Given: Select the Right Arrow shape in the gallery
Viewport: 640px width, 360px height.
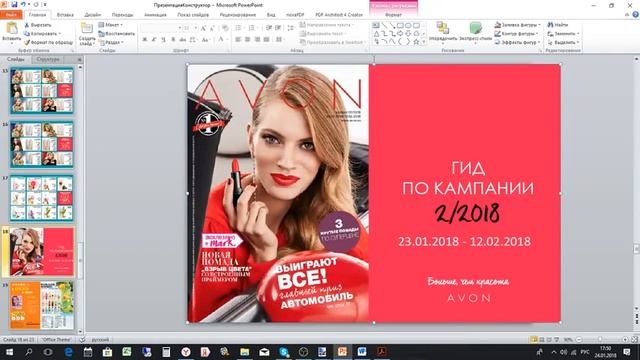Looking at the screenshot, I should 400,33.
